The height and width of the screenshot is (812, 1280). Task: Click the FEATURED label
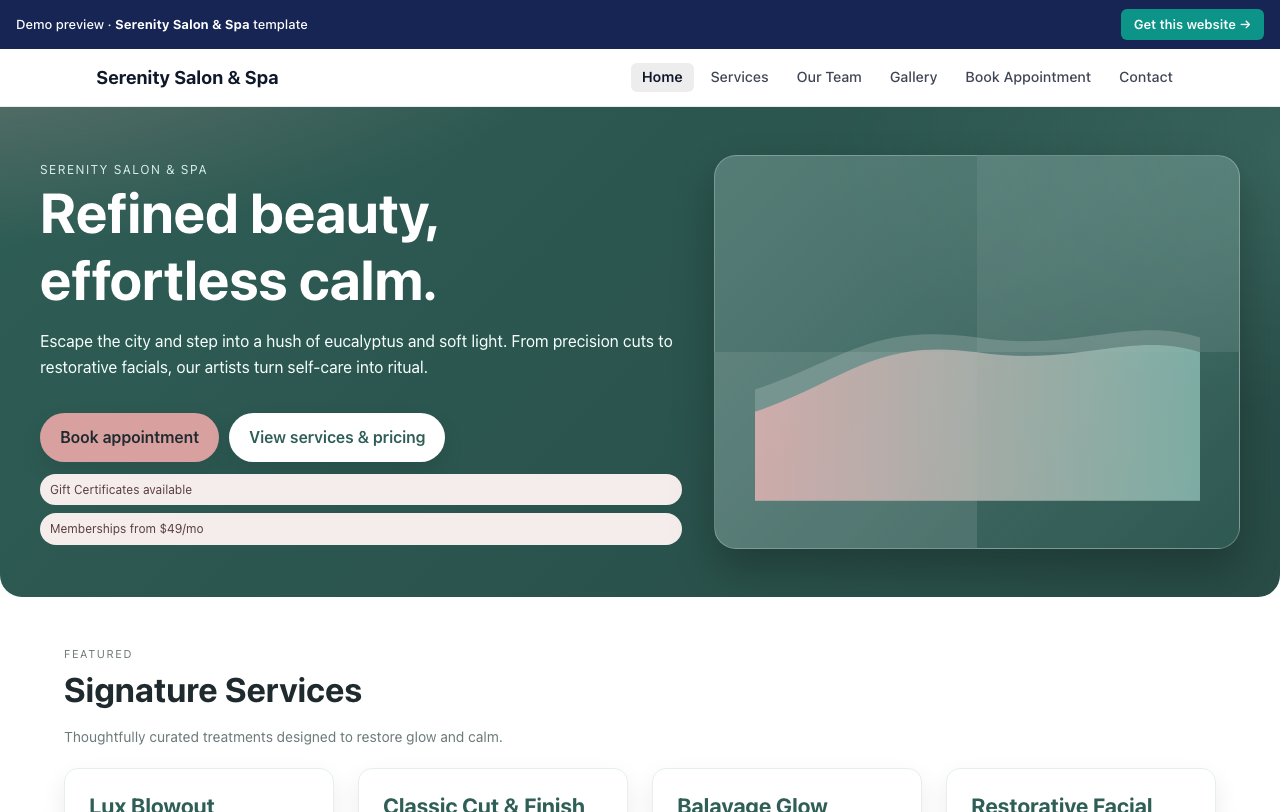click(98, 654)
